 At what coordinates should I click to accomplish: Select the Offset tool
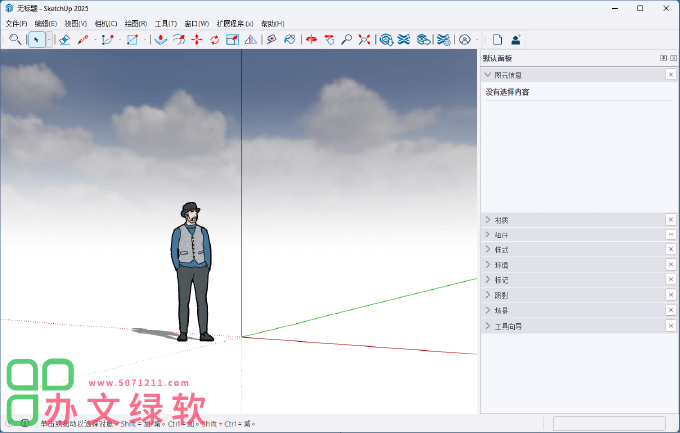179,40
